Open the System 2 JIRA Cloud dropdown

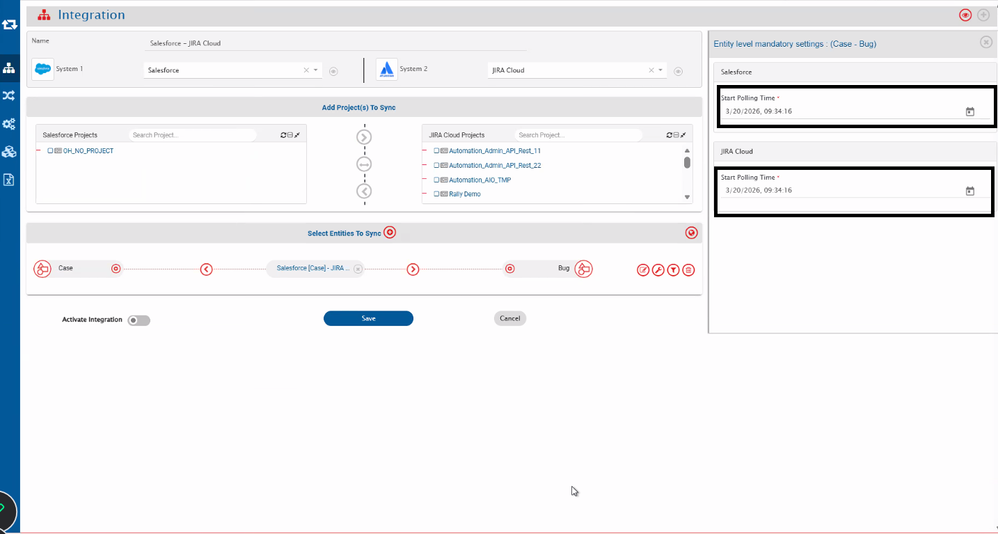tap(661, 70)
